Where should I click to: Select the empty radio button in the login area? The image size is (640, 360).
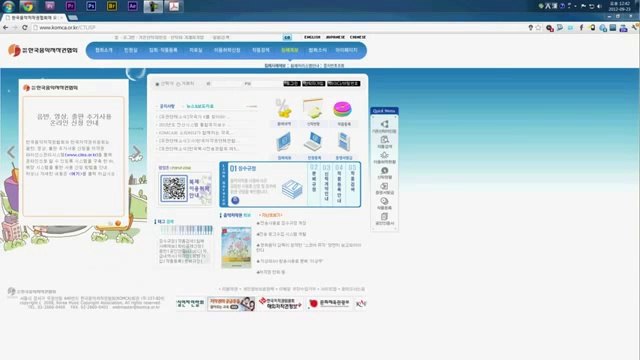coord(178,84)
